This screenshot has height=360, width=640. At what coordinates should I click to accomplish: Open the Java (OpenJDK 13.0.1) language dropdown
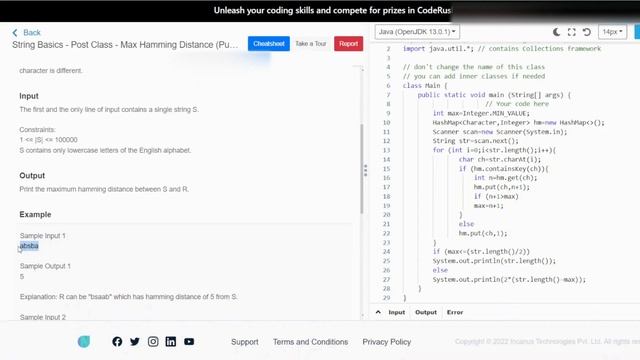click(417, 32)
